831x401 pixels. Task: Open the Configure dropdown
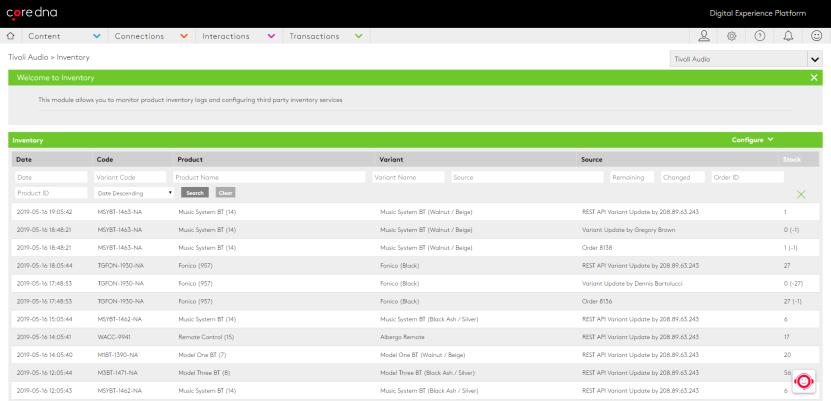click(x=753, y=140)
